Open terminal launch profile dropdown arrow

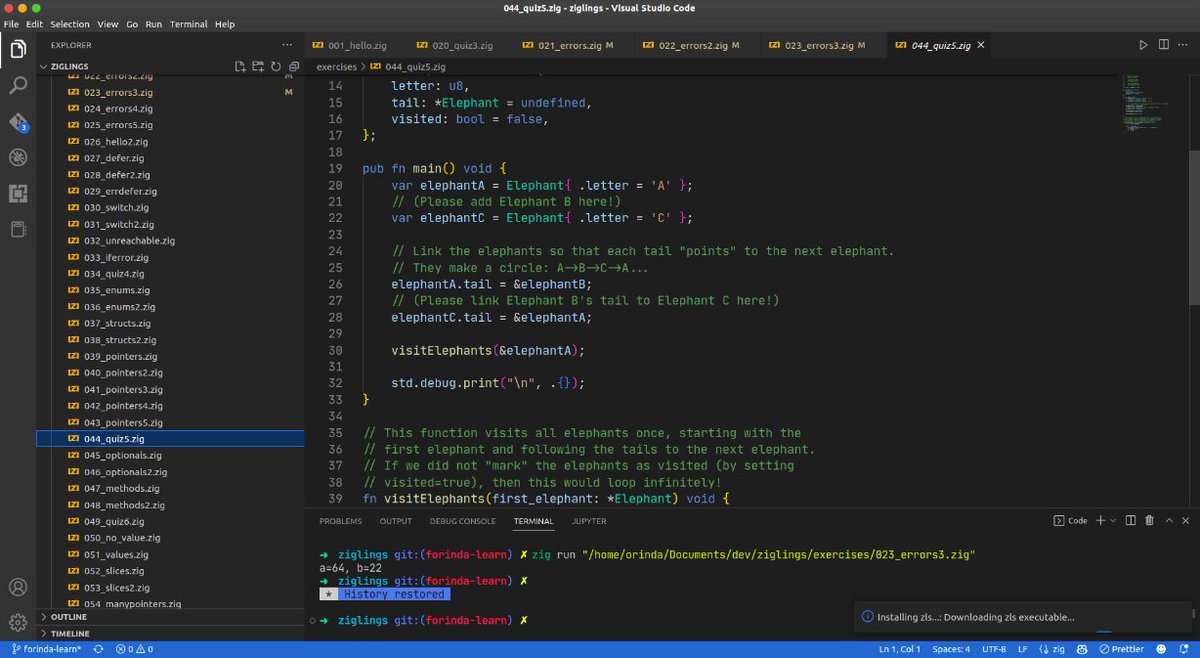1113,520
